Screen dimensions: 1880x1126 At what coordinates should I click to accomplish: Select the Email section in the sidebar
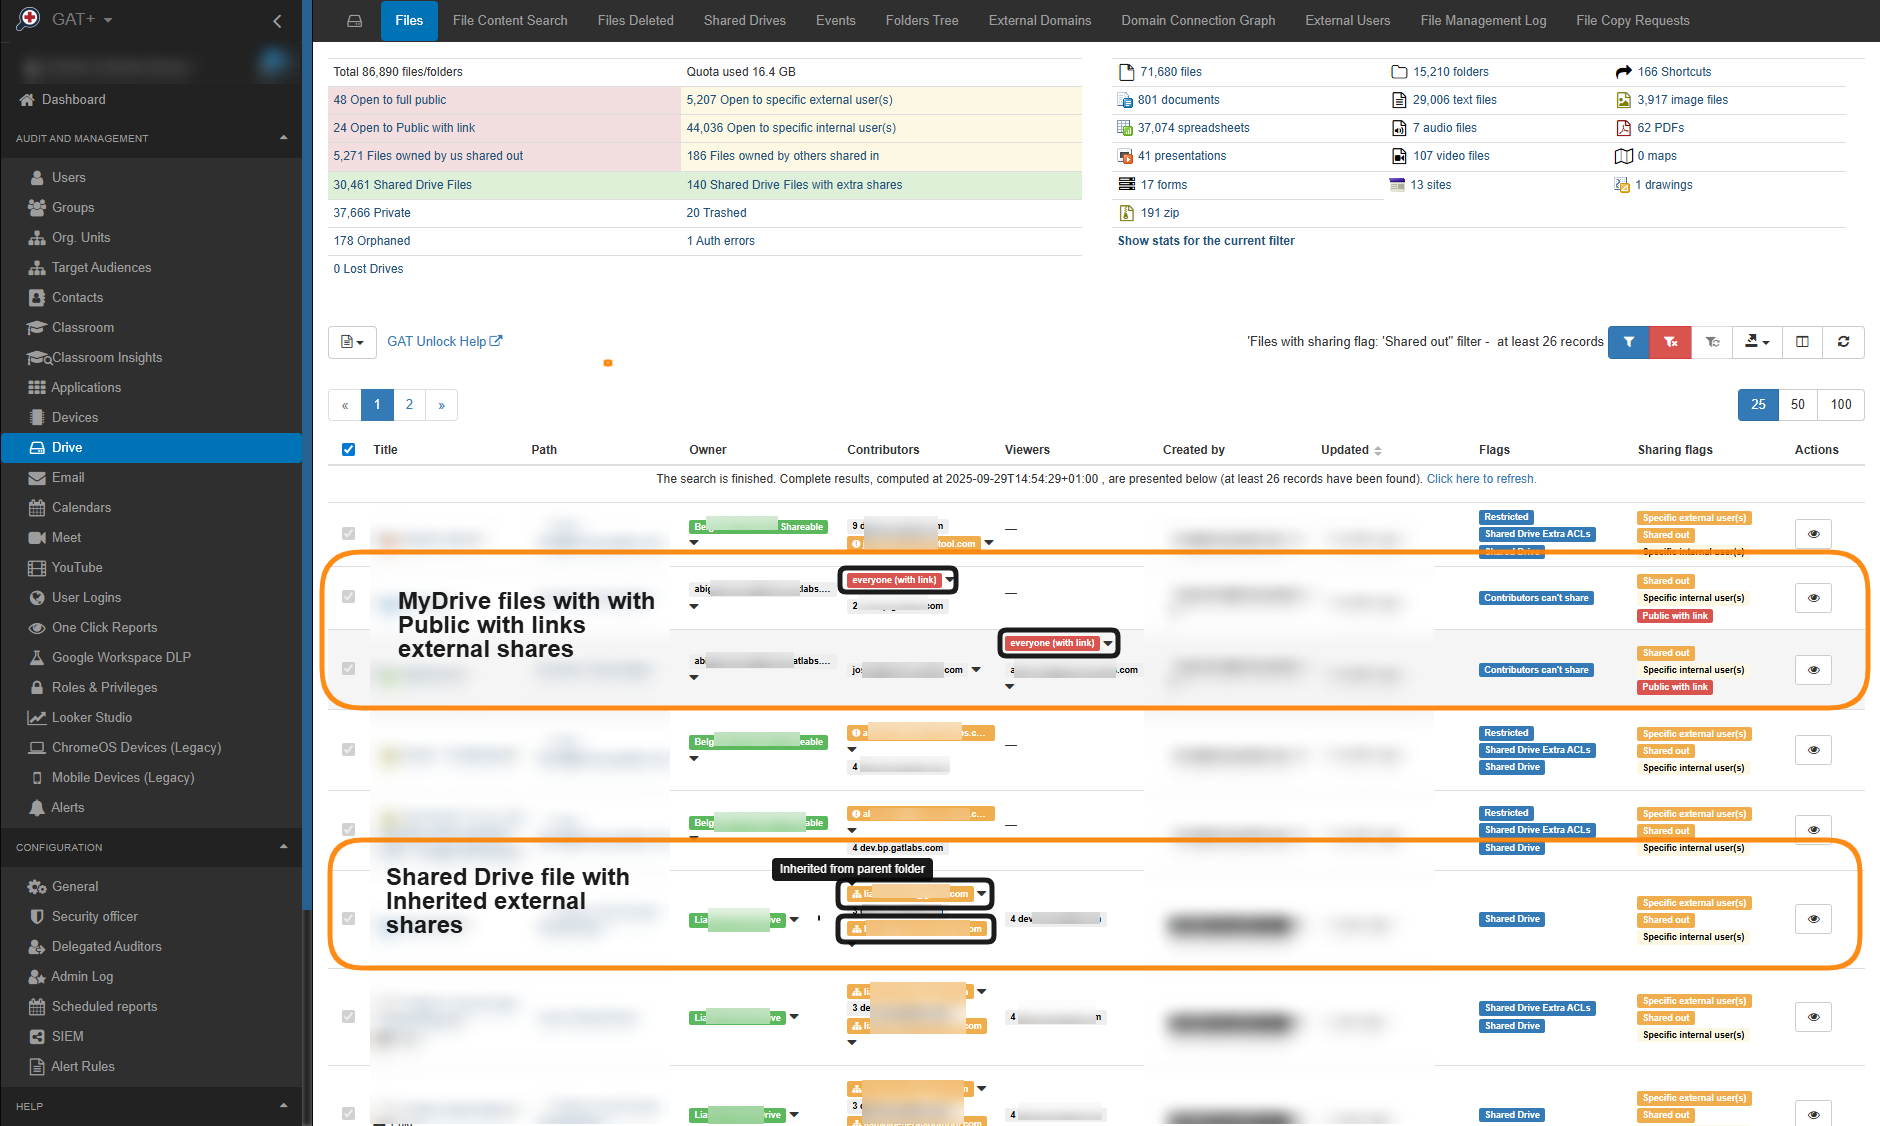coord(70,477)
